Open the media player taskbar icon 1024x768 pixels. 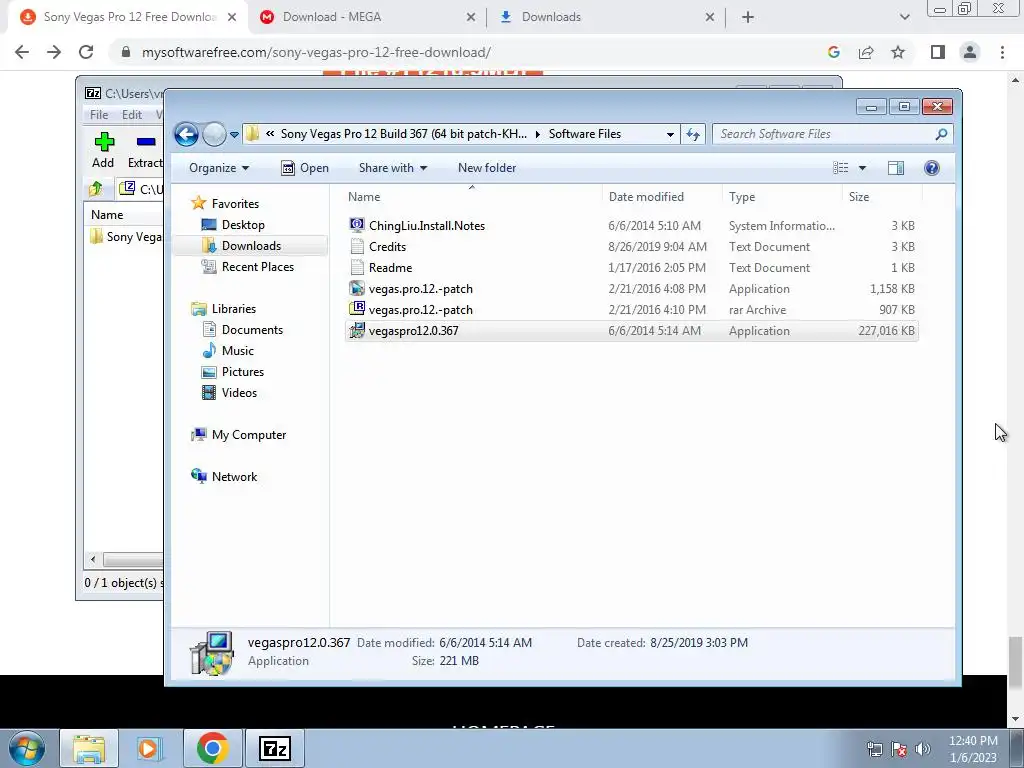[x=150, y=748]
